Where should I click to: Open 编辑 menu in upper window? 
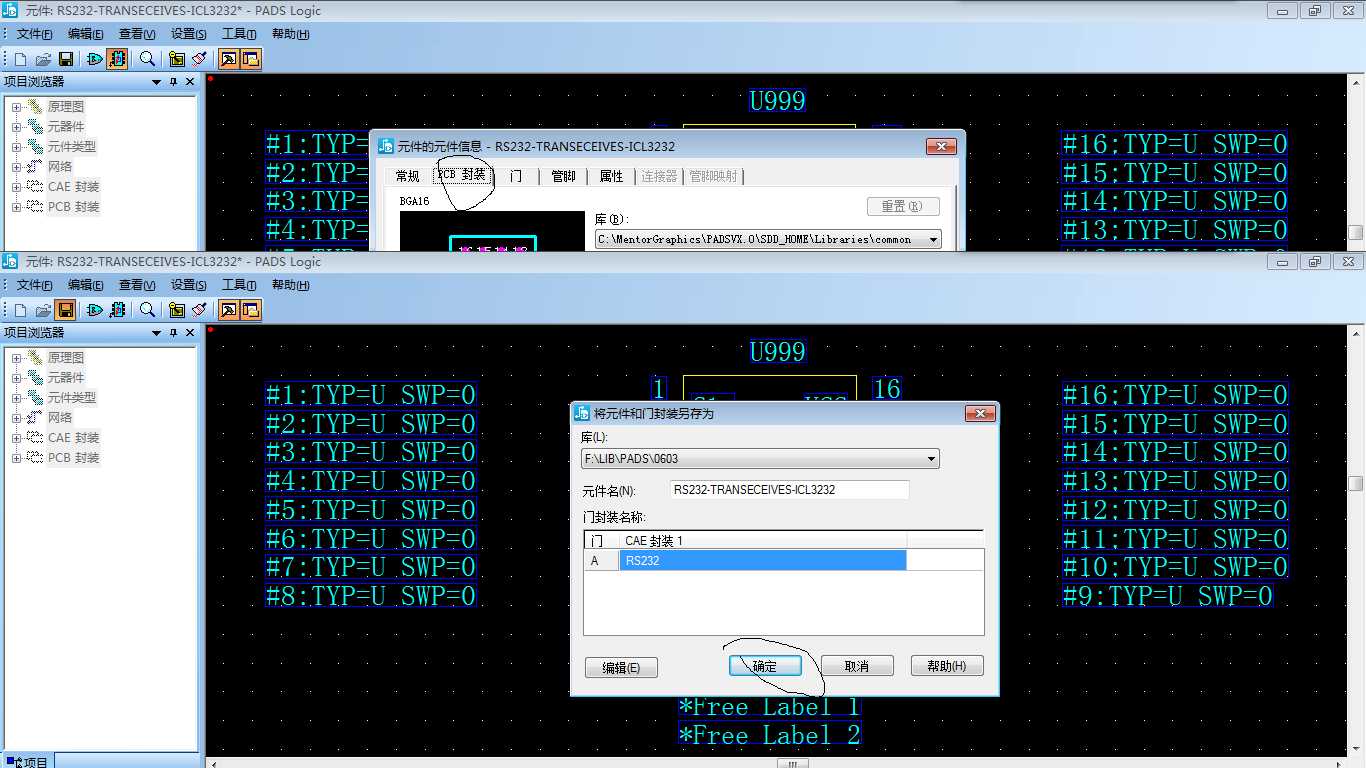(85, 34)
